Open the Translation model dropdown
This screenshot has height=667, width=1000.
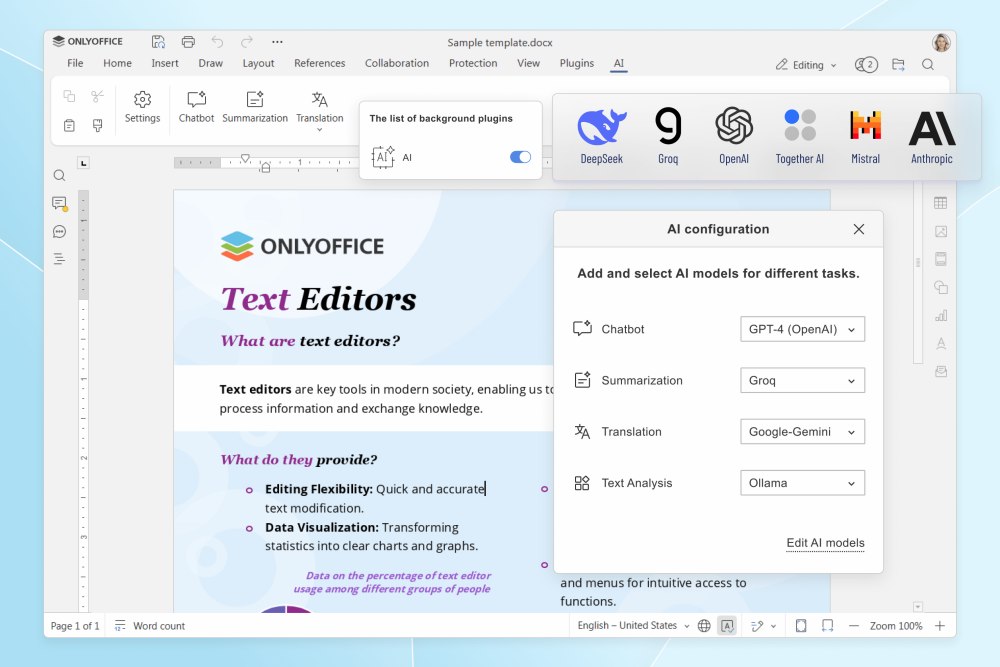pos(802,432)
